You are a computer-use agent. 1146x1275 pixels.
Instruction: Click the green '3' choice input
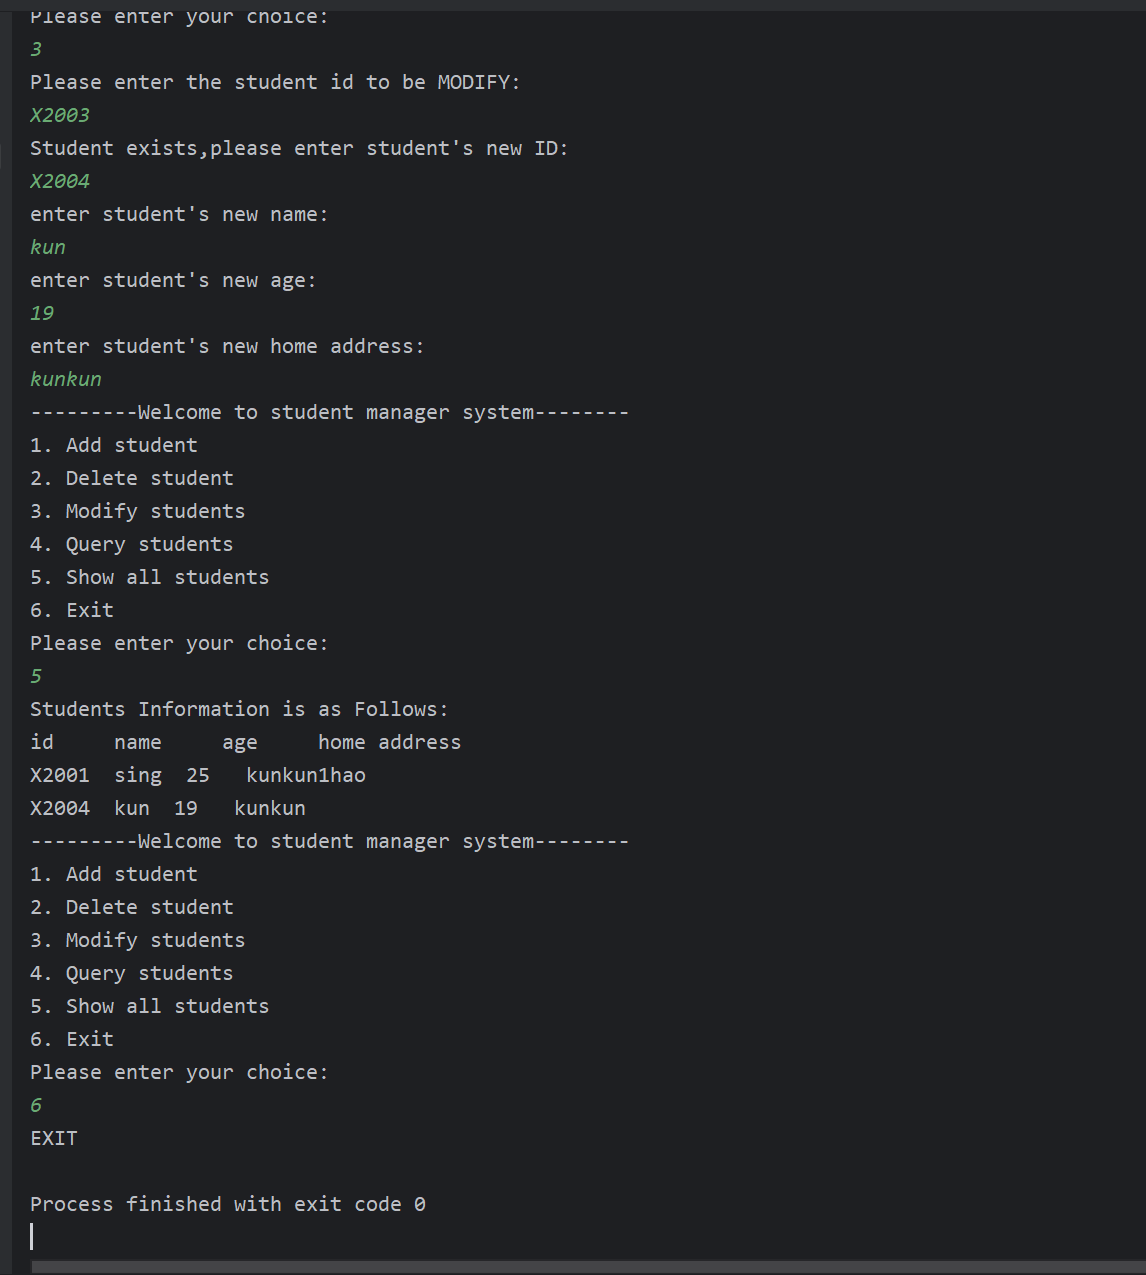point(36,49)
